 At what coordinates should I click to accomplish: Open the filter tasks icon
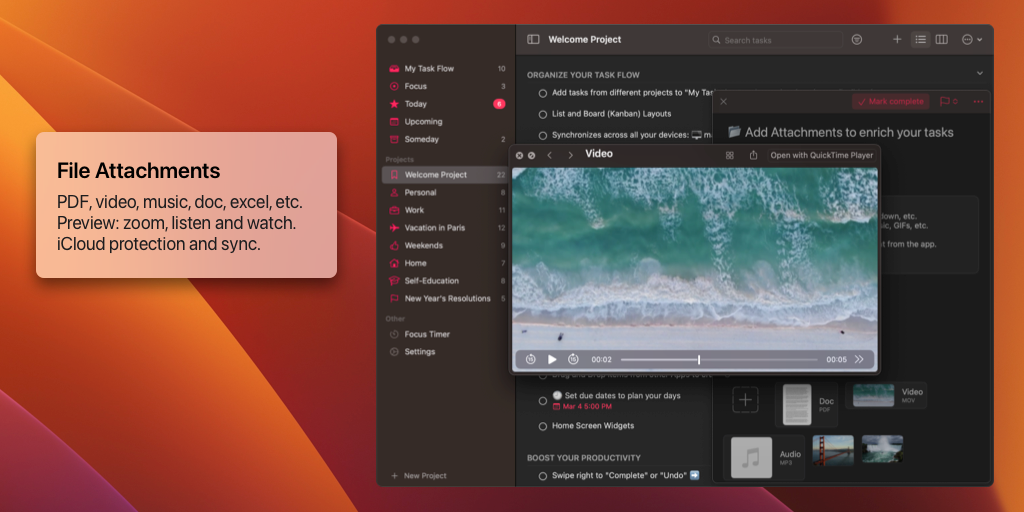[x=857, y=40]
